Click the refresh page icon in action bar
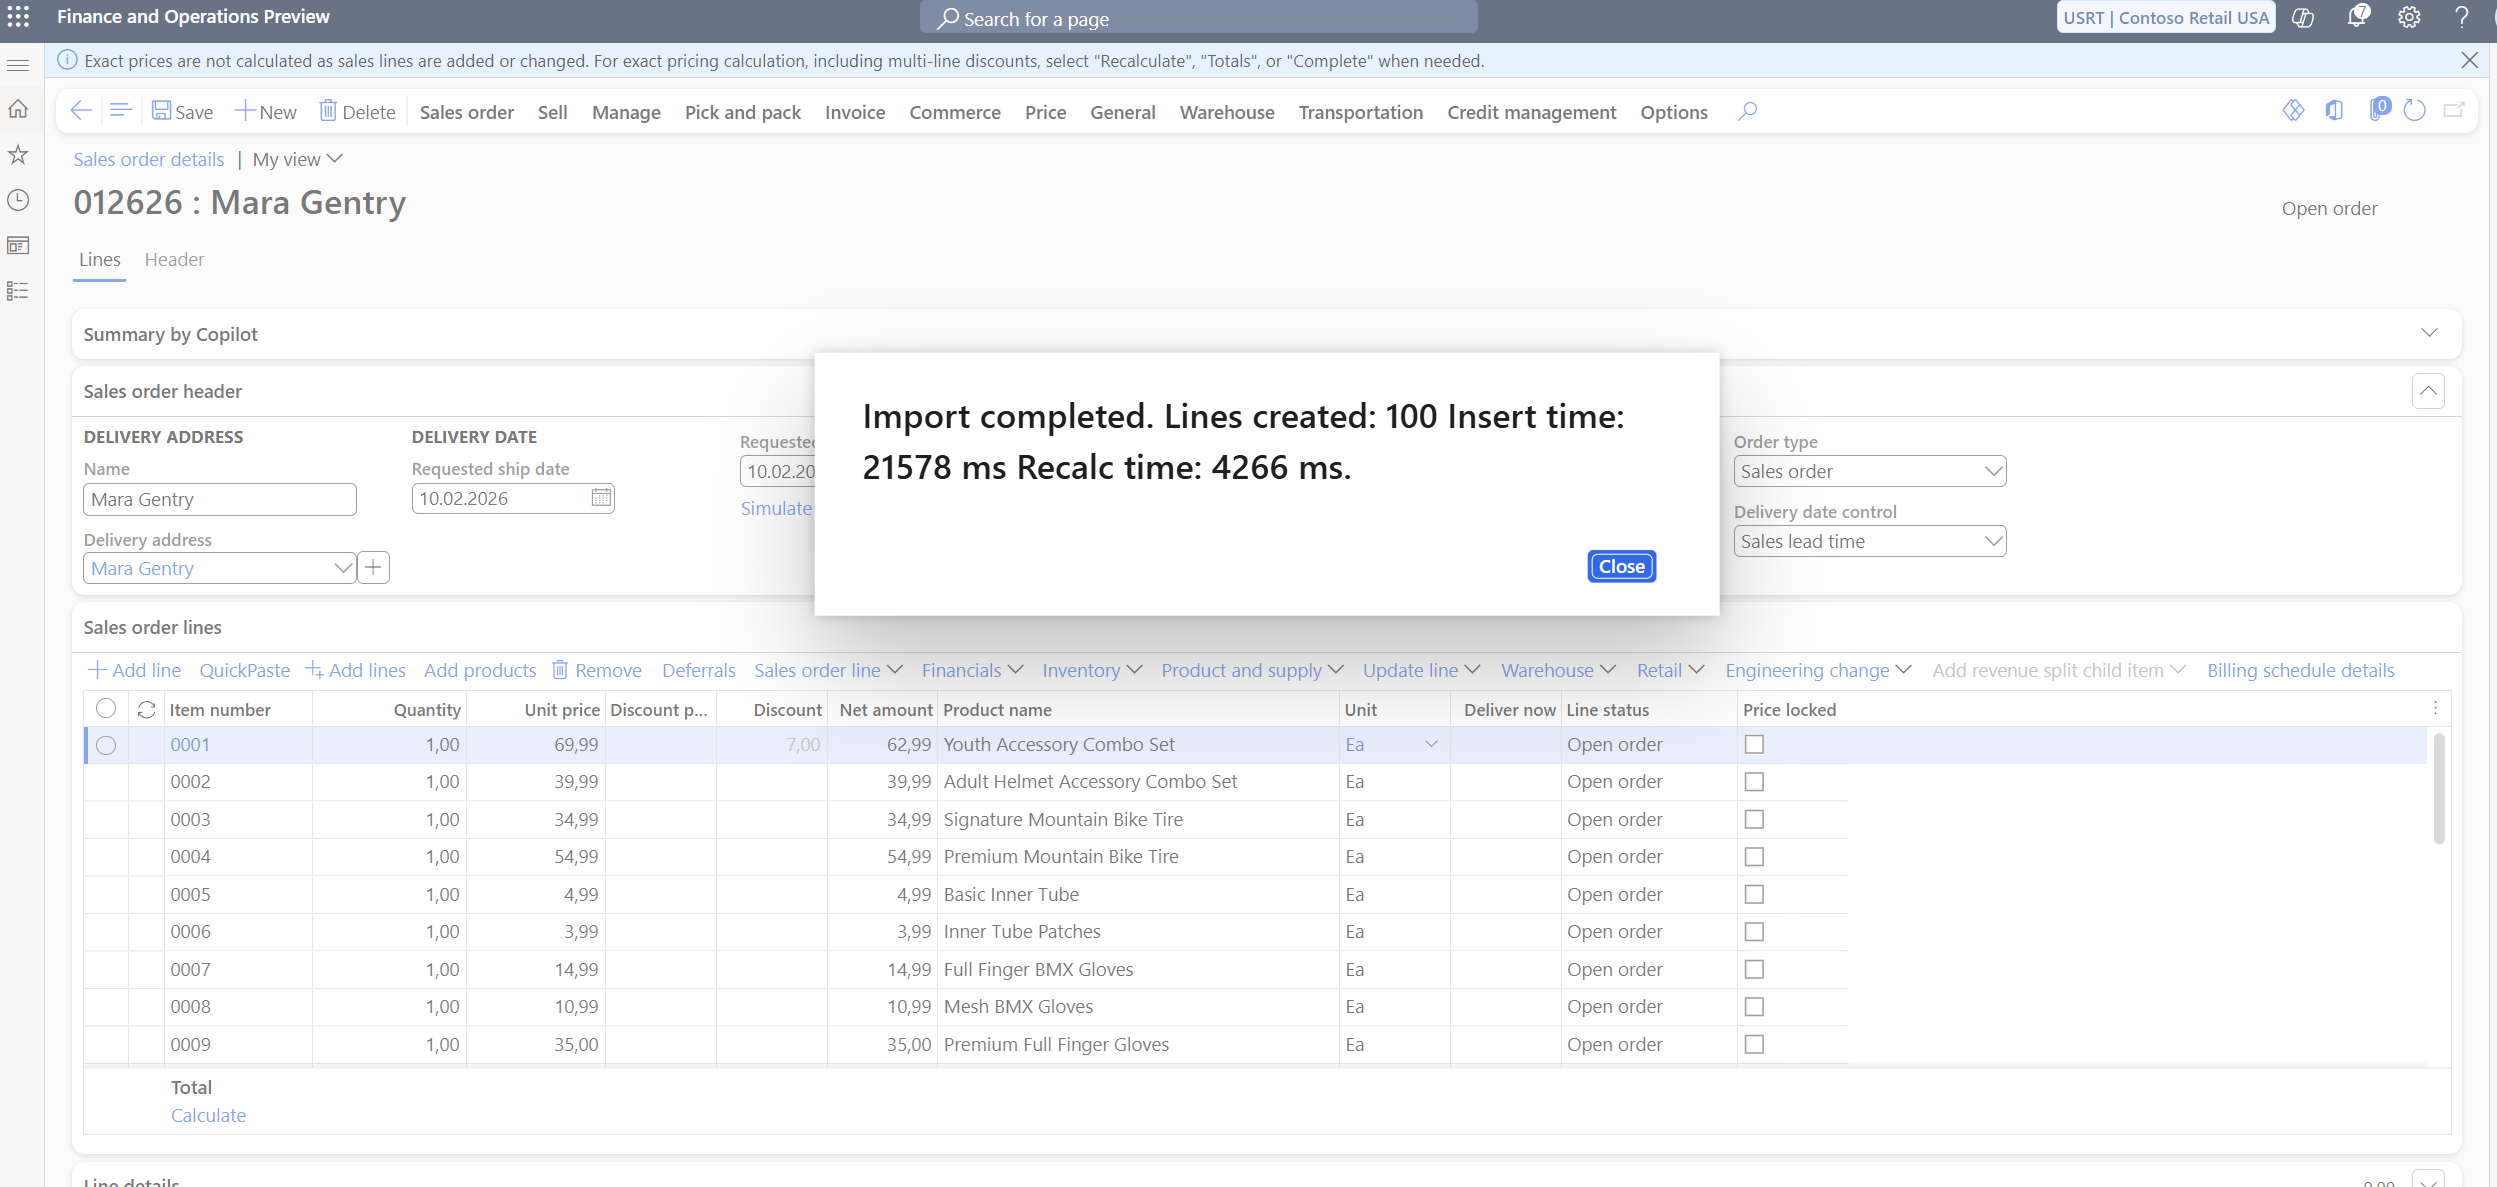Image resolution: width=2497 pixels, height=1187 pixels. coord(2414,111)
